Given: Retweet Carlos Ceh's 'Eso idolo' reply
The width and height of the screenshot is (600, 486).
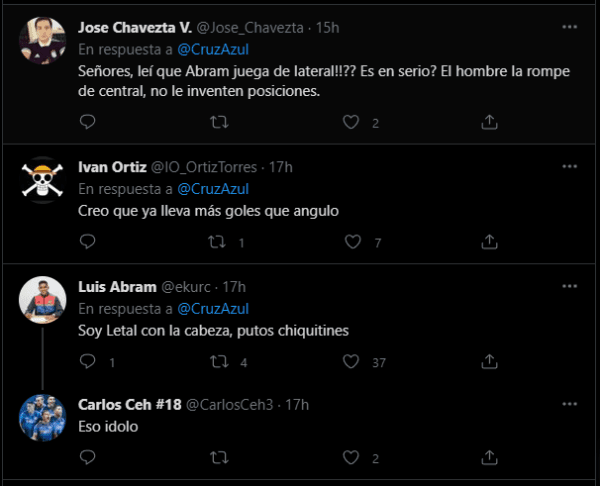Looking at the screenshot, I should click(x=219, y=458).
